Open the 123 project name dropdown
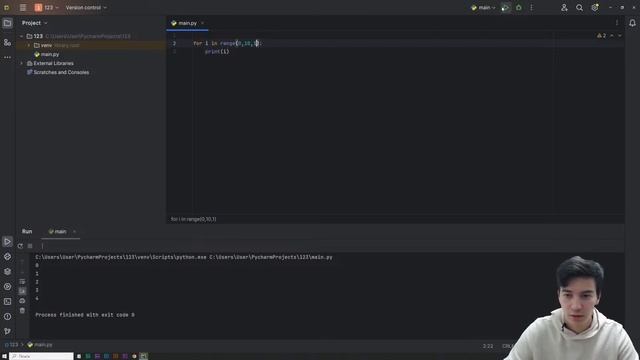 [47, 8]
